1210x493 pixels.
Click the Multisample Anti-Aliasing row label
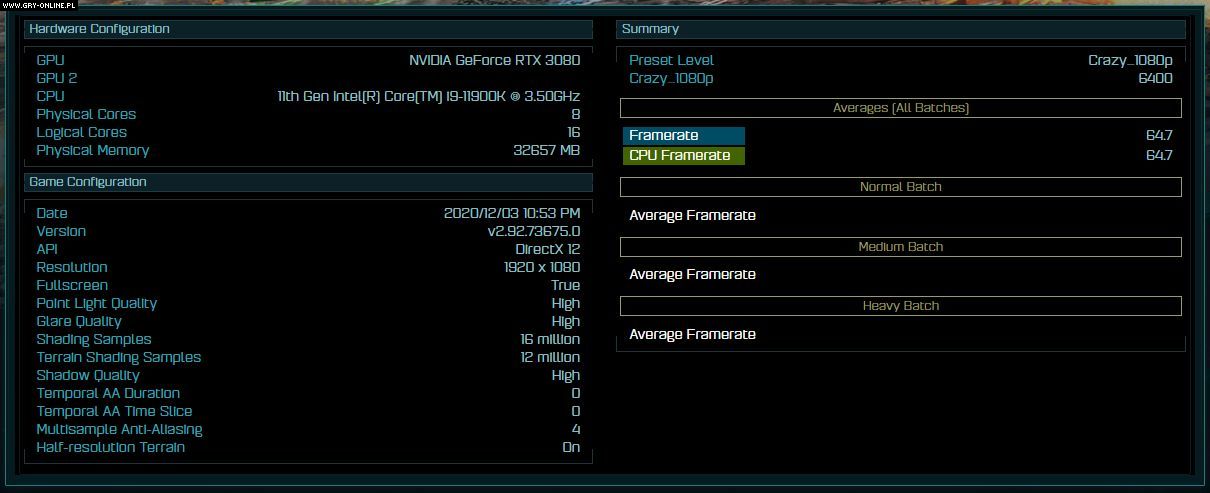click(119, 430)
